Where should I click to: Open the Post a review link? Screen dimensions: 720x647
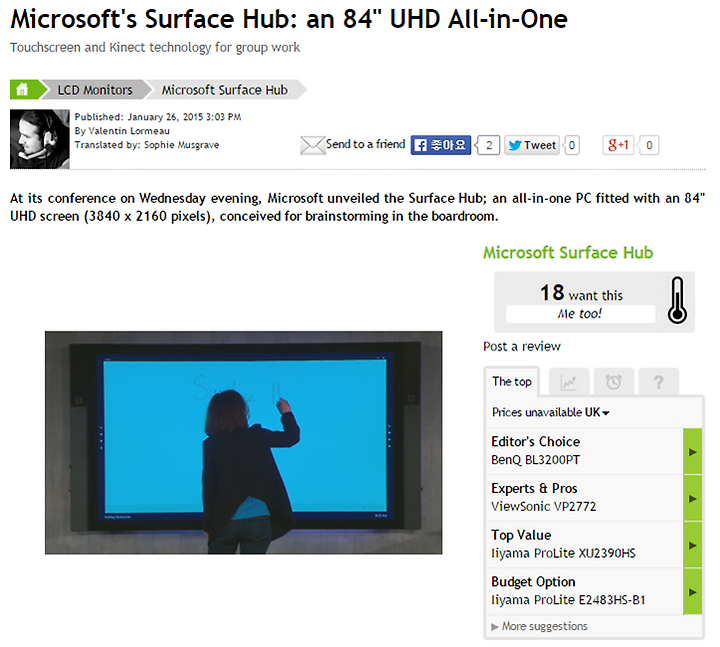[x=522, y=346]
